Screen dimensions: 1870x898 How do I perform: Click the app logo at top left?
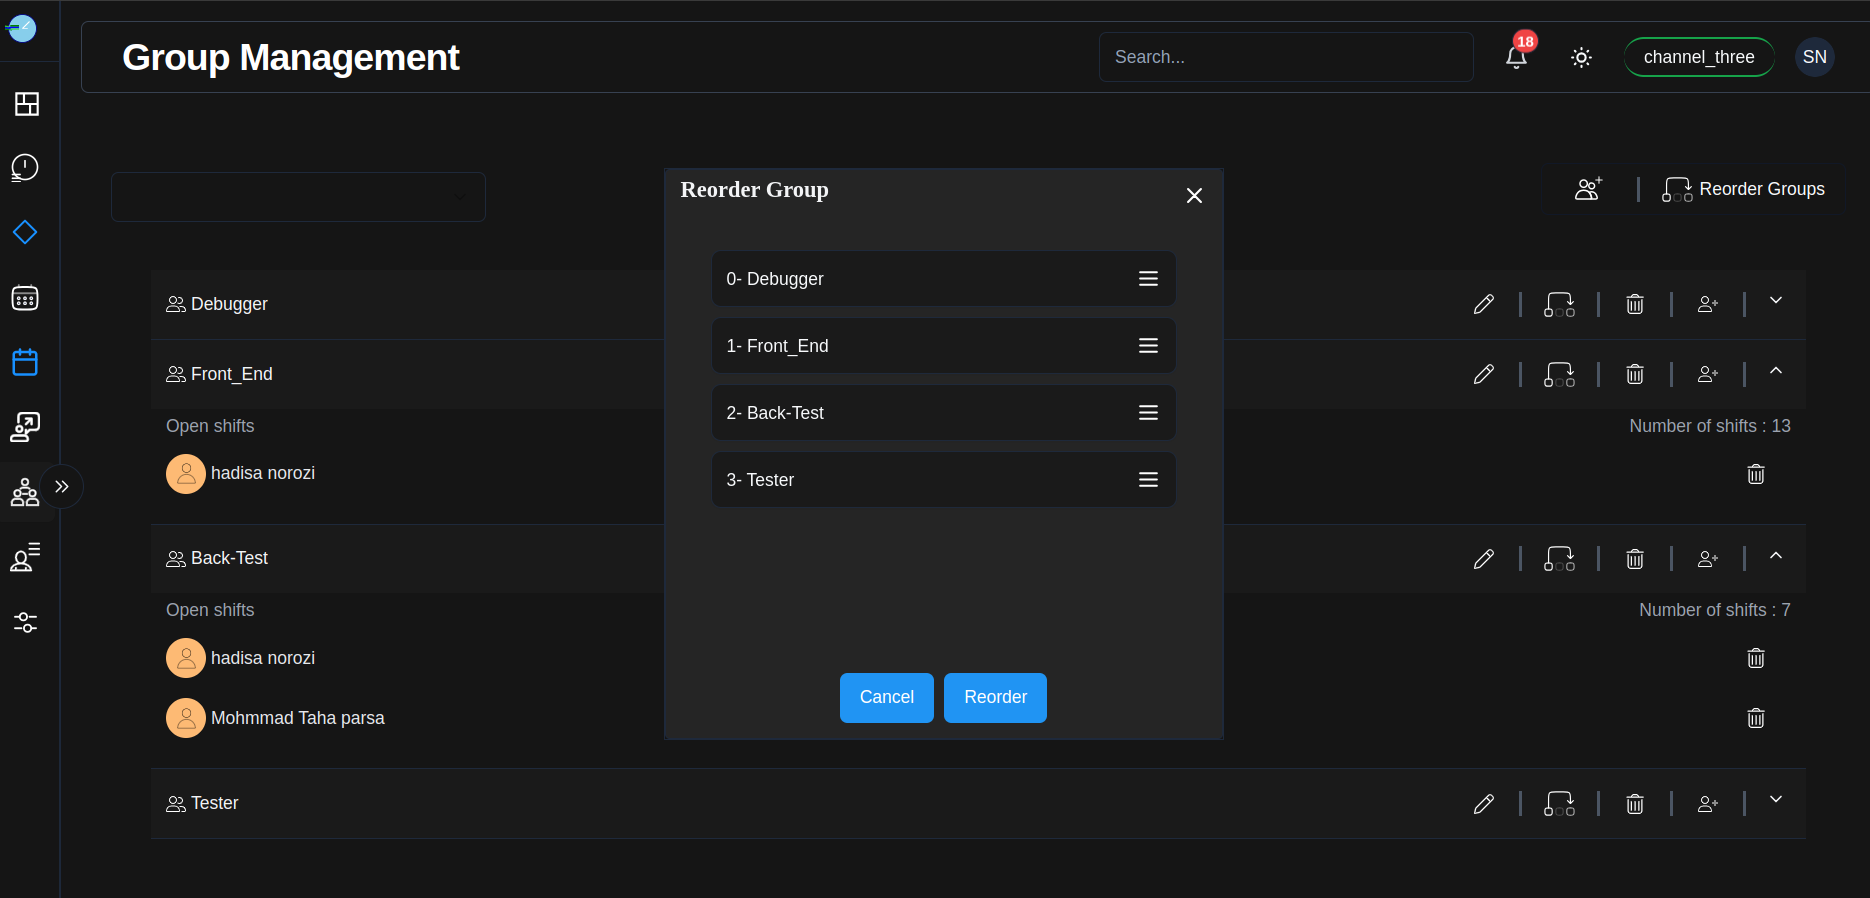tap(21, 29)
